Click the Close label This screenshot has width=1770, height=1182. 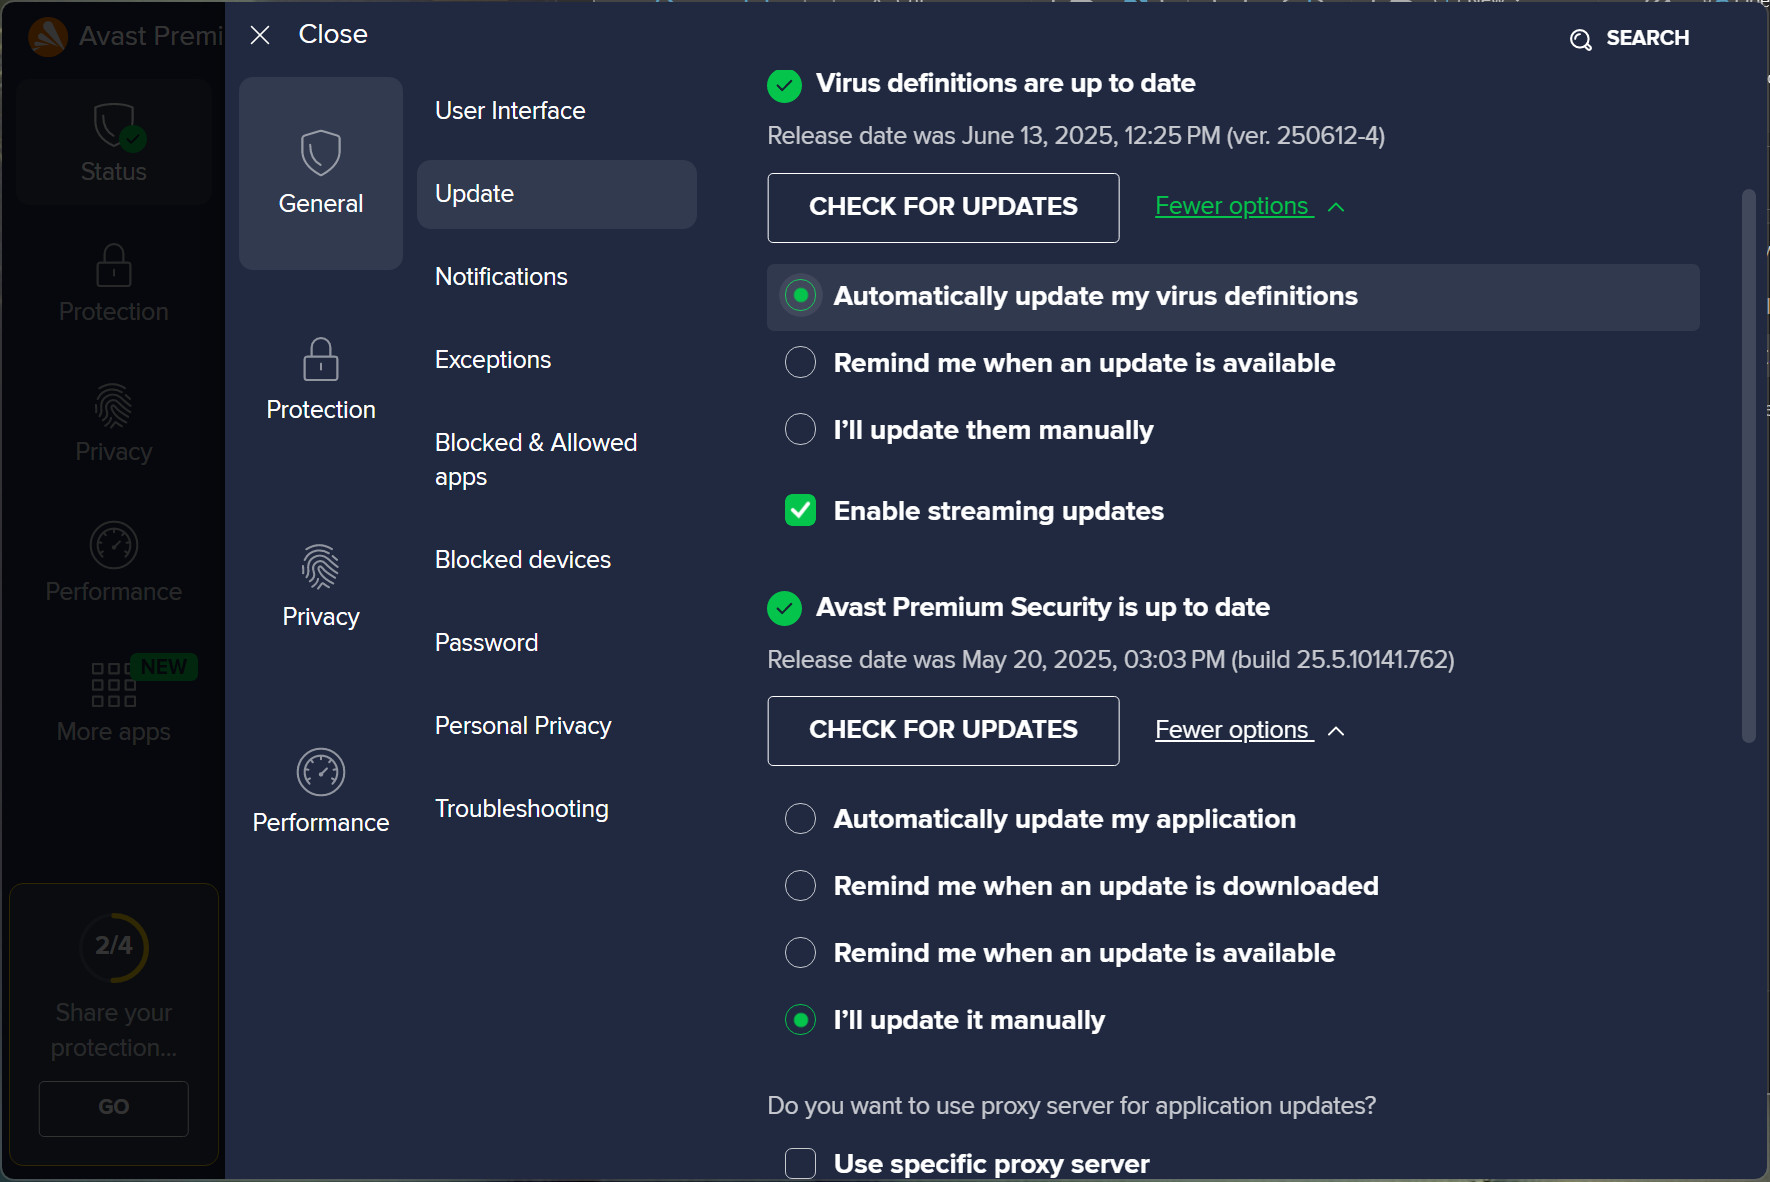click(x=333, y=35)
